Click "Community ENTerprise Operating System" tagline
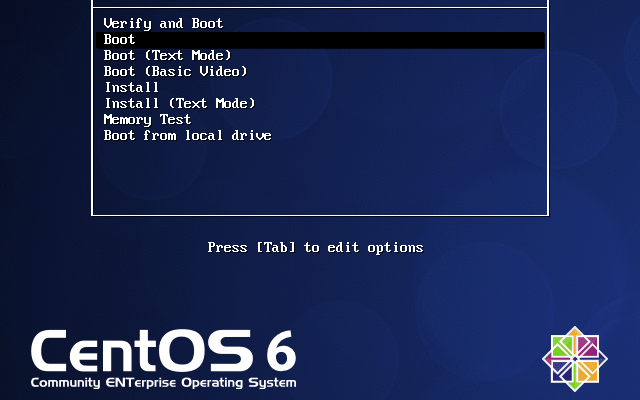This screenshot has width=640, height=400. [163, 383]
